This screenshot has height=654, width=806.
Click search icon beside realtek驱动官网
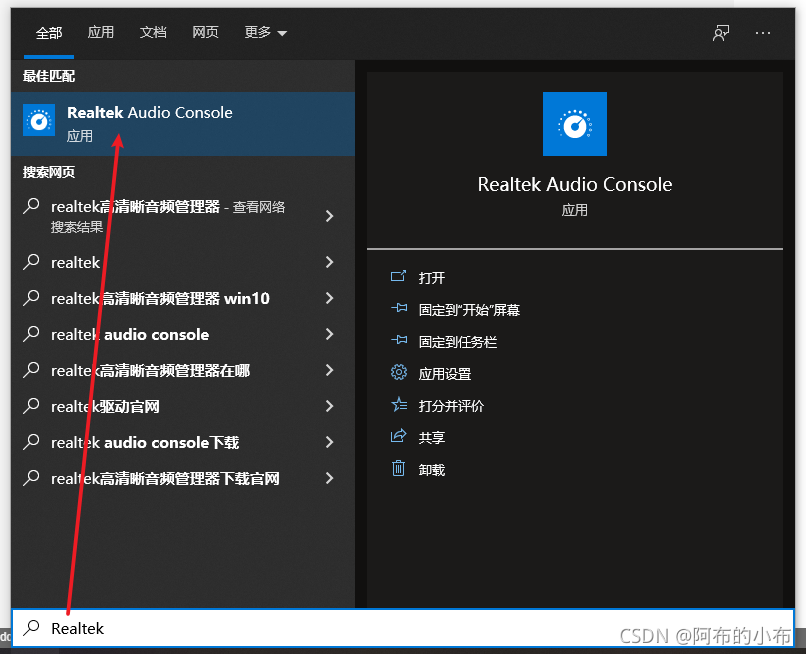[x=31, y=406]
